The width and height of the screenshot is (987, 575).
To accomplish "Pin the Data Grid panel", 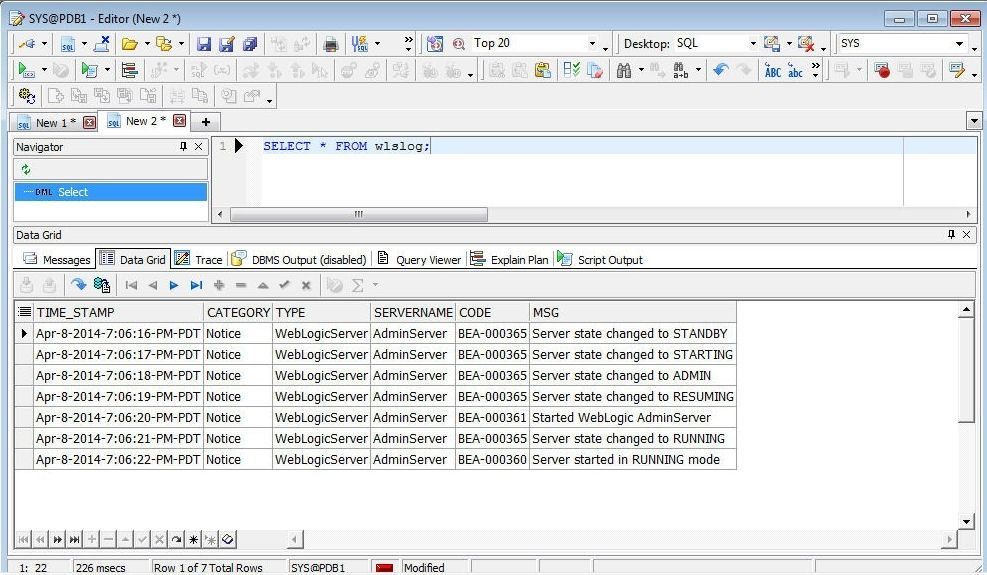I will click(951, 234).
